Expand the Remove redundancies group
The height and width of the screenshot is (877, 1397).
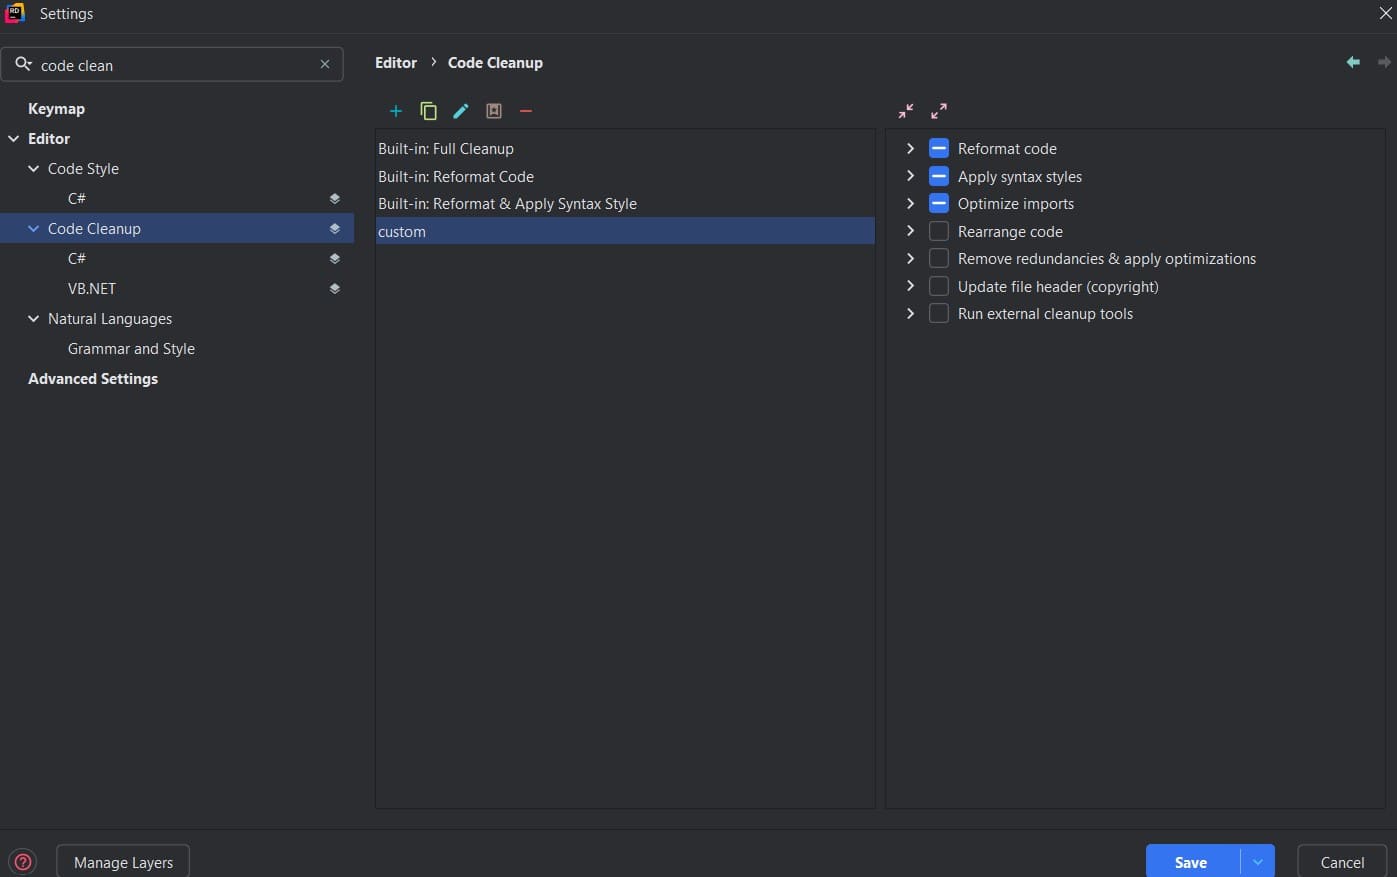(910, 258)
